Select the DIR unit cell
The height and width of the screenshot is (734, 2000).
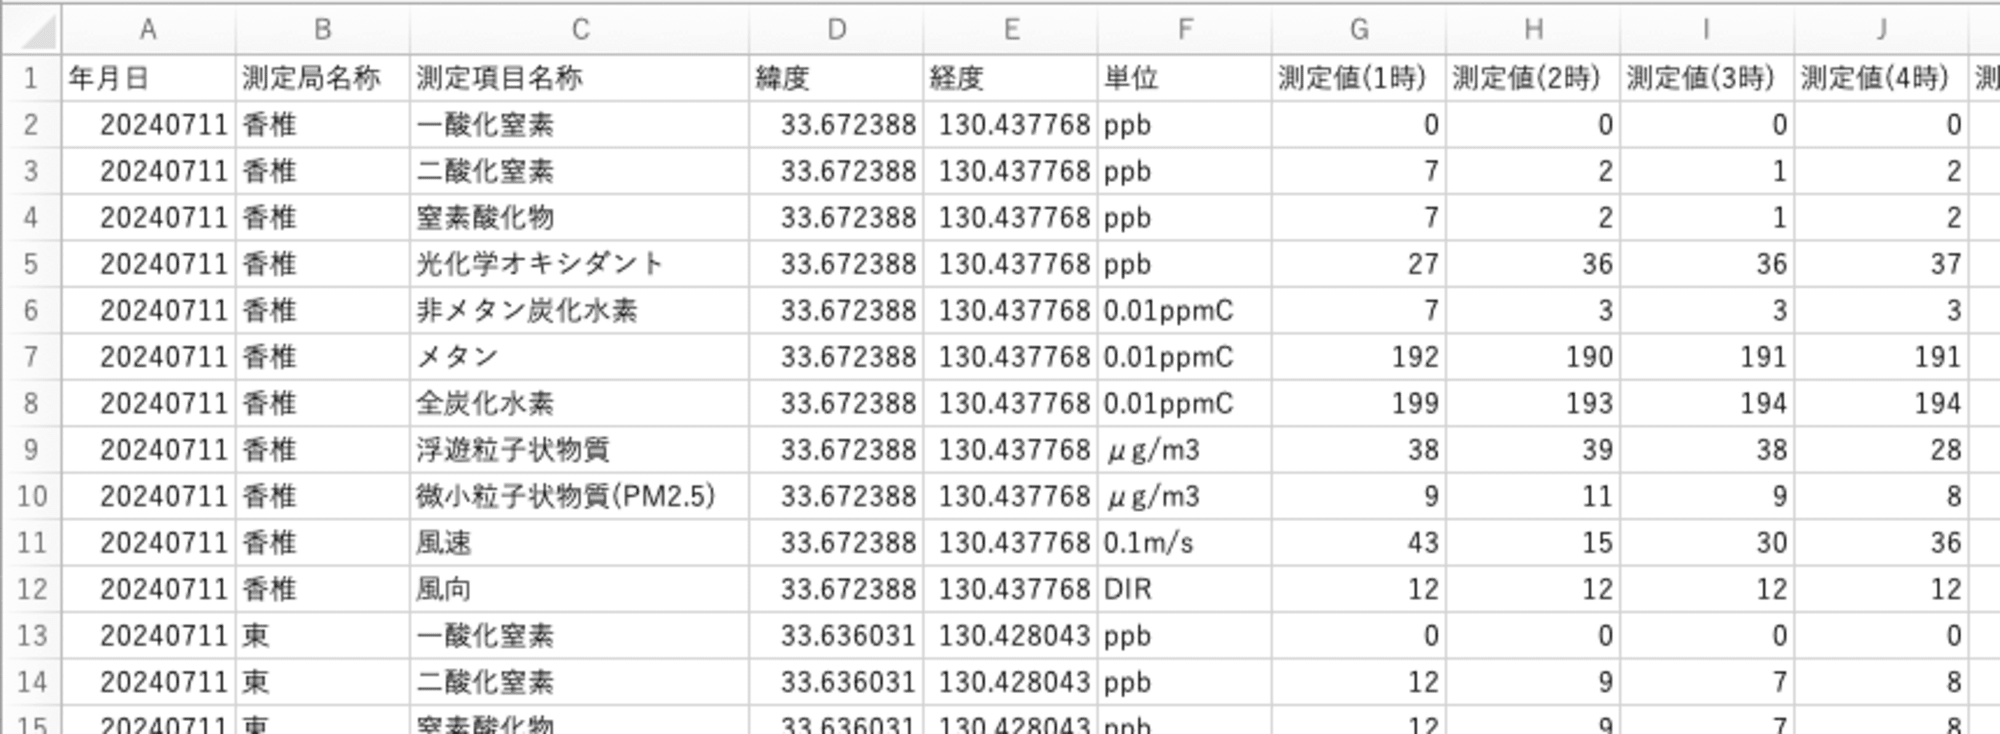pos(1184,589)
